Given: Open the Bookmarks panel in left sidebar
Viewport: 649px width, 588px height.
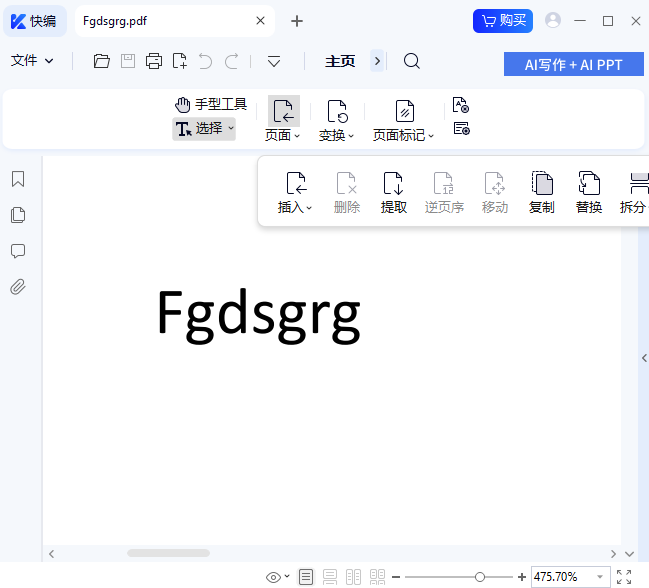Looking at the screenshot, I should [18, 179].
